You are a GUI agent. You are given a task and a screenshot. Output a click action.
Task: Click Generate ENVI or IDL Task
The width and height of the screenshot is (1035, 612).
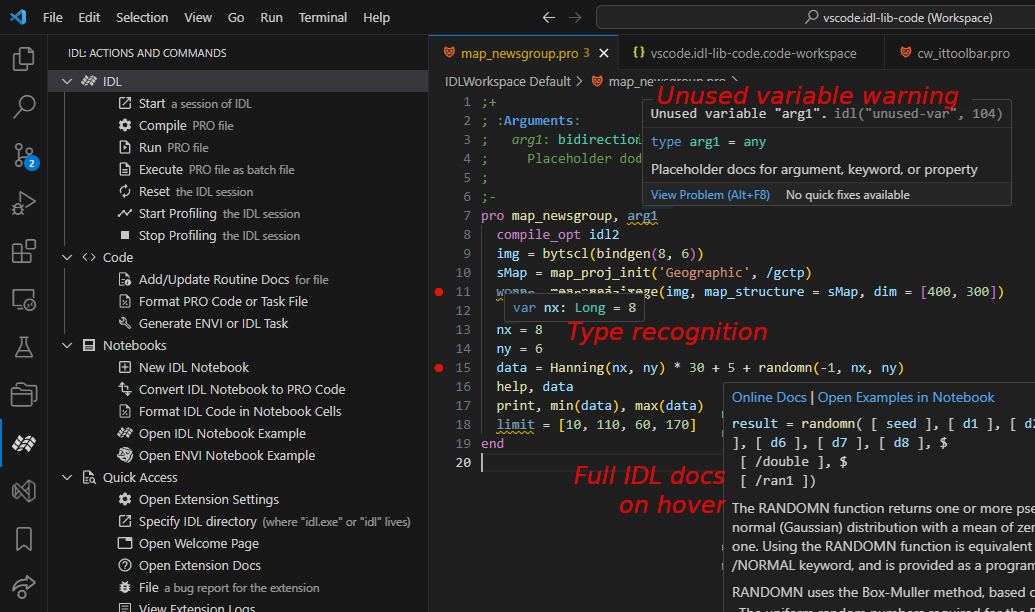click(x=203, y=323)
